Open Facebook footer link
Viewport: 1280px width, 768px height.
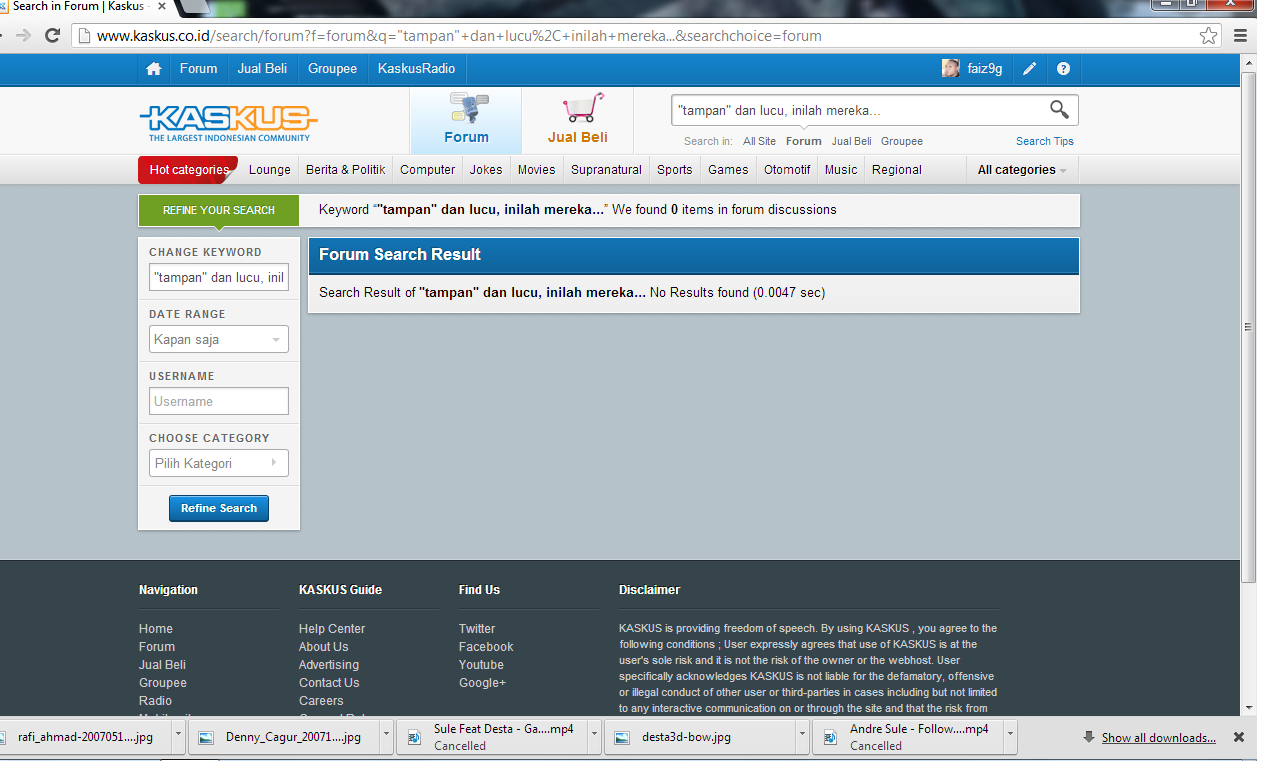click(486, 647)
